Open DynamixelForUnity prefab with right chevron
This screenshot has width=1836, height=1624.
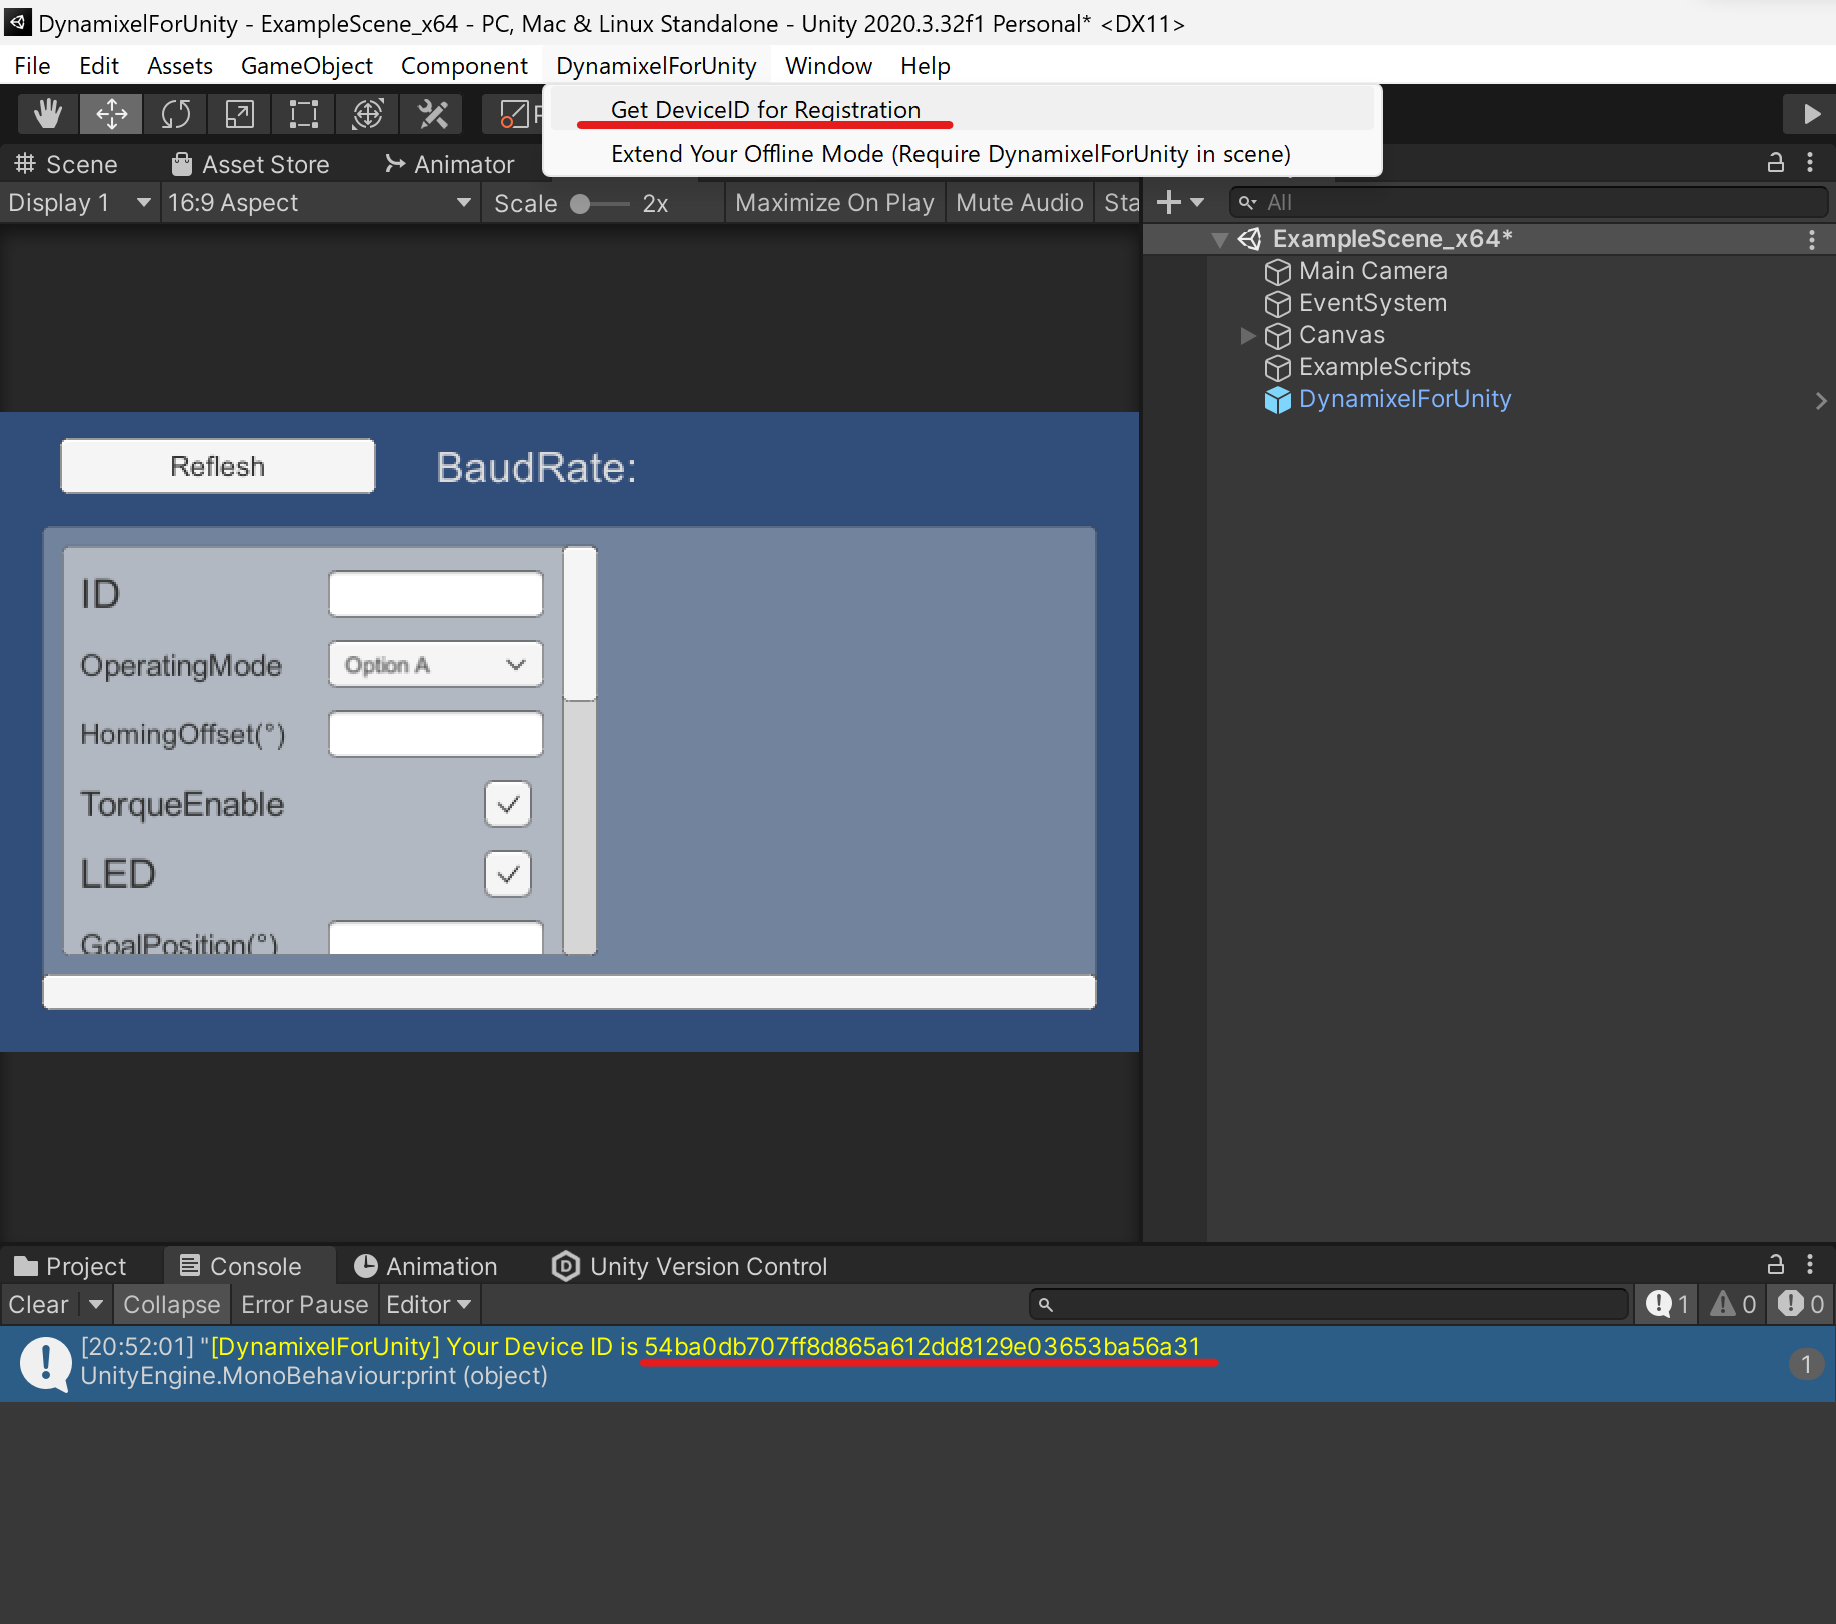tap(1821, 401)
